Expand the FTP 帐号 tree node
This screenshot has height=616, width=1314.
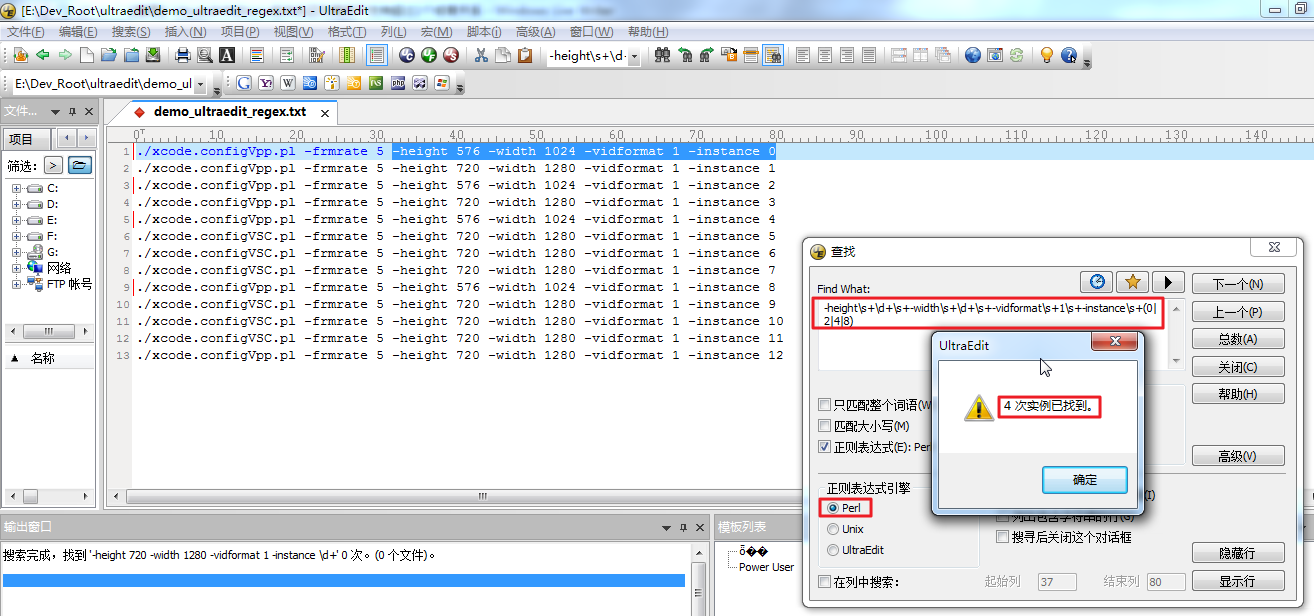pos(16,284)
